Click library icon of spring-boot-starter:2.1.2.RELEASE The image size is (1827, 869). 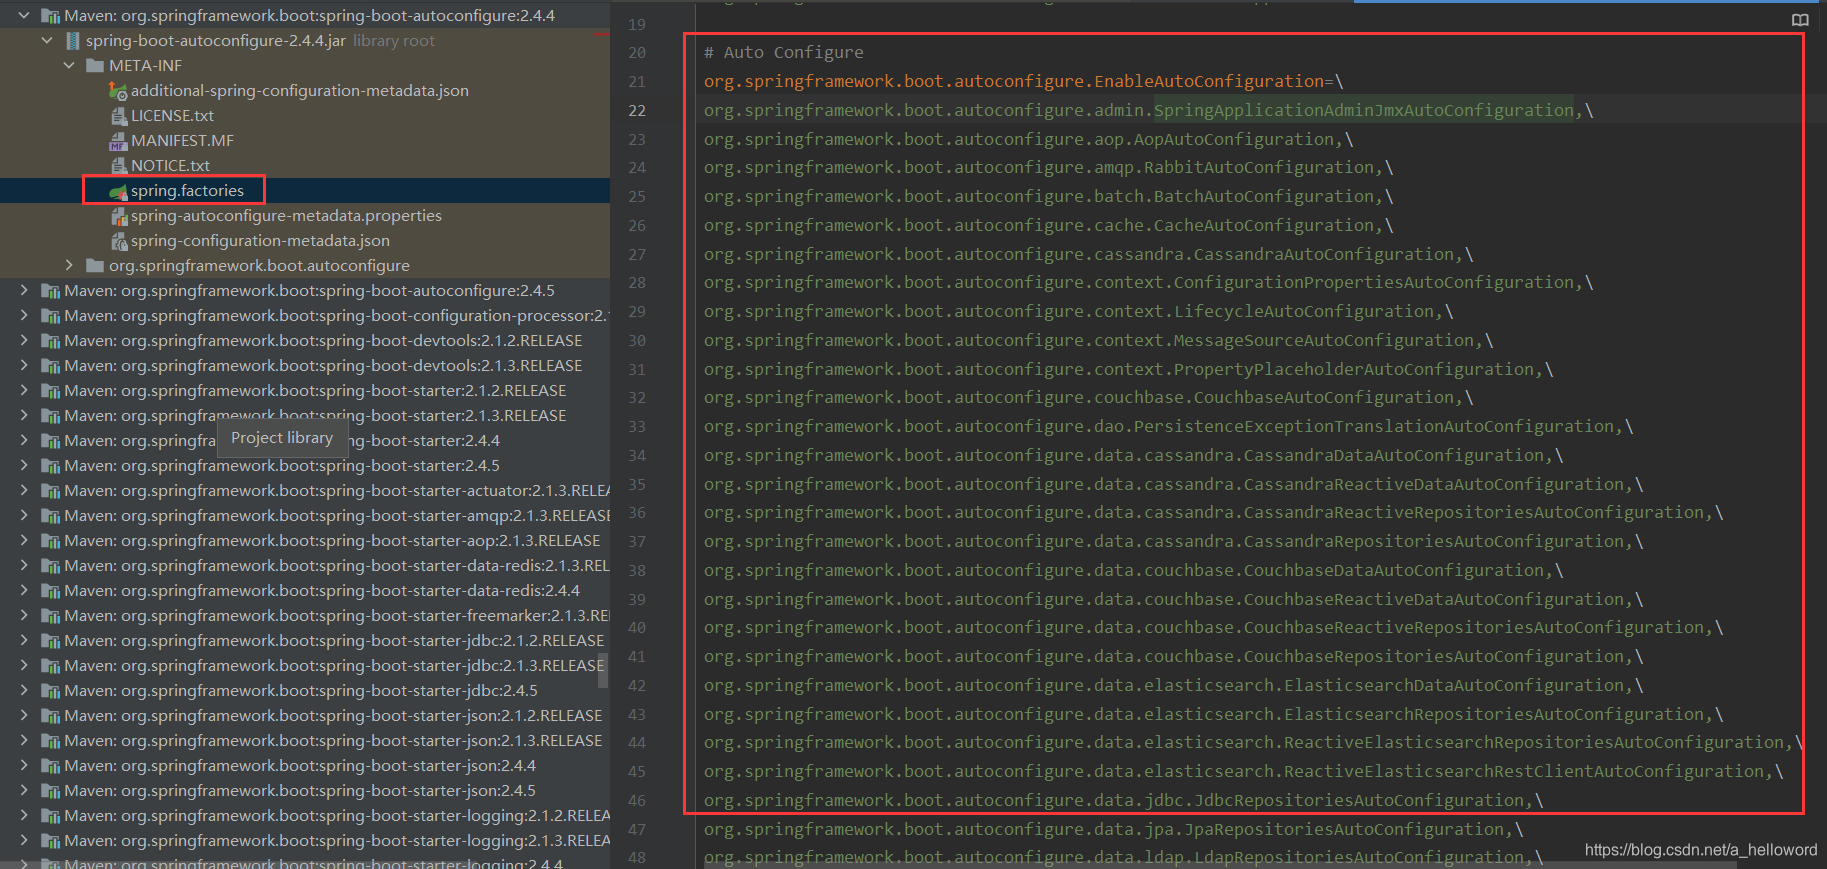[x=50, y=391]
